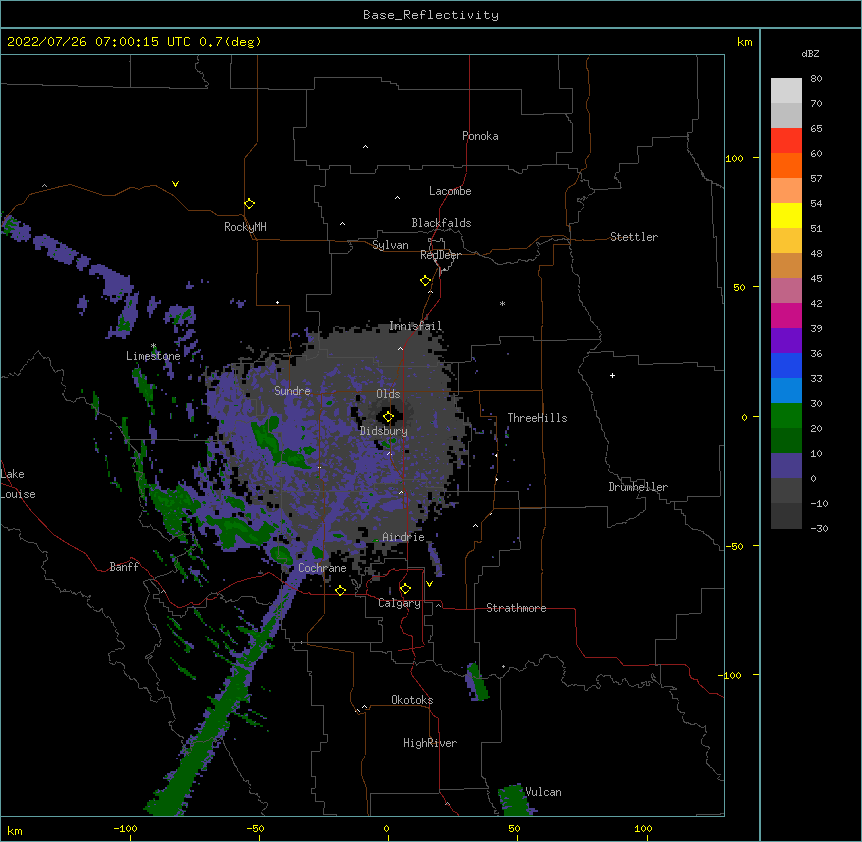This screenshot has height=842, width=862.
Task: Click the red 65 dBZ legend swatch
Action: point(786,140)
